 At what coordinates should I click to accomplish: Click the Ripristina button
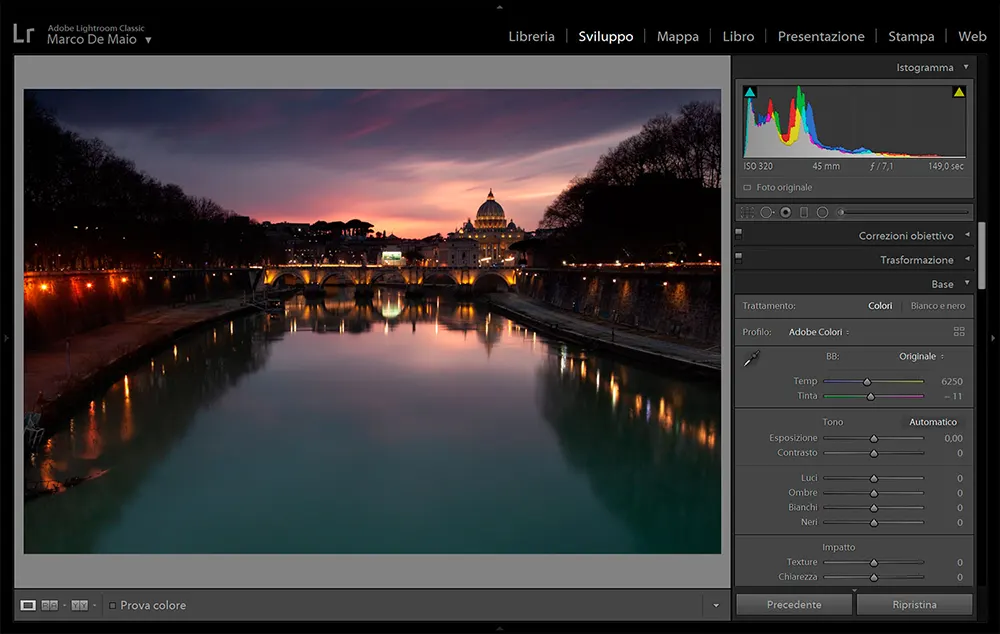914,604
